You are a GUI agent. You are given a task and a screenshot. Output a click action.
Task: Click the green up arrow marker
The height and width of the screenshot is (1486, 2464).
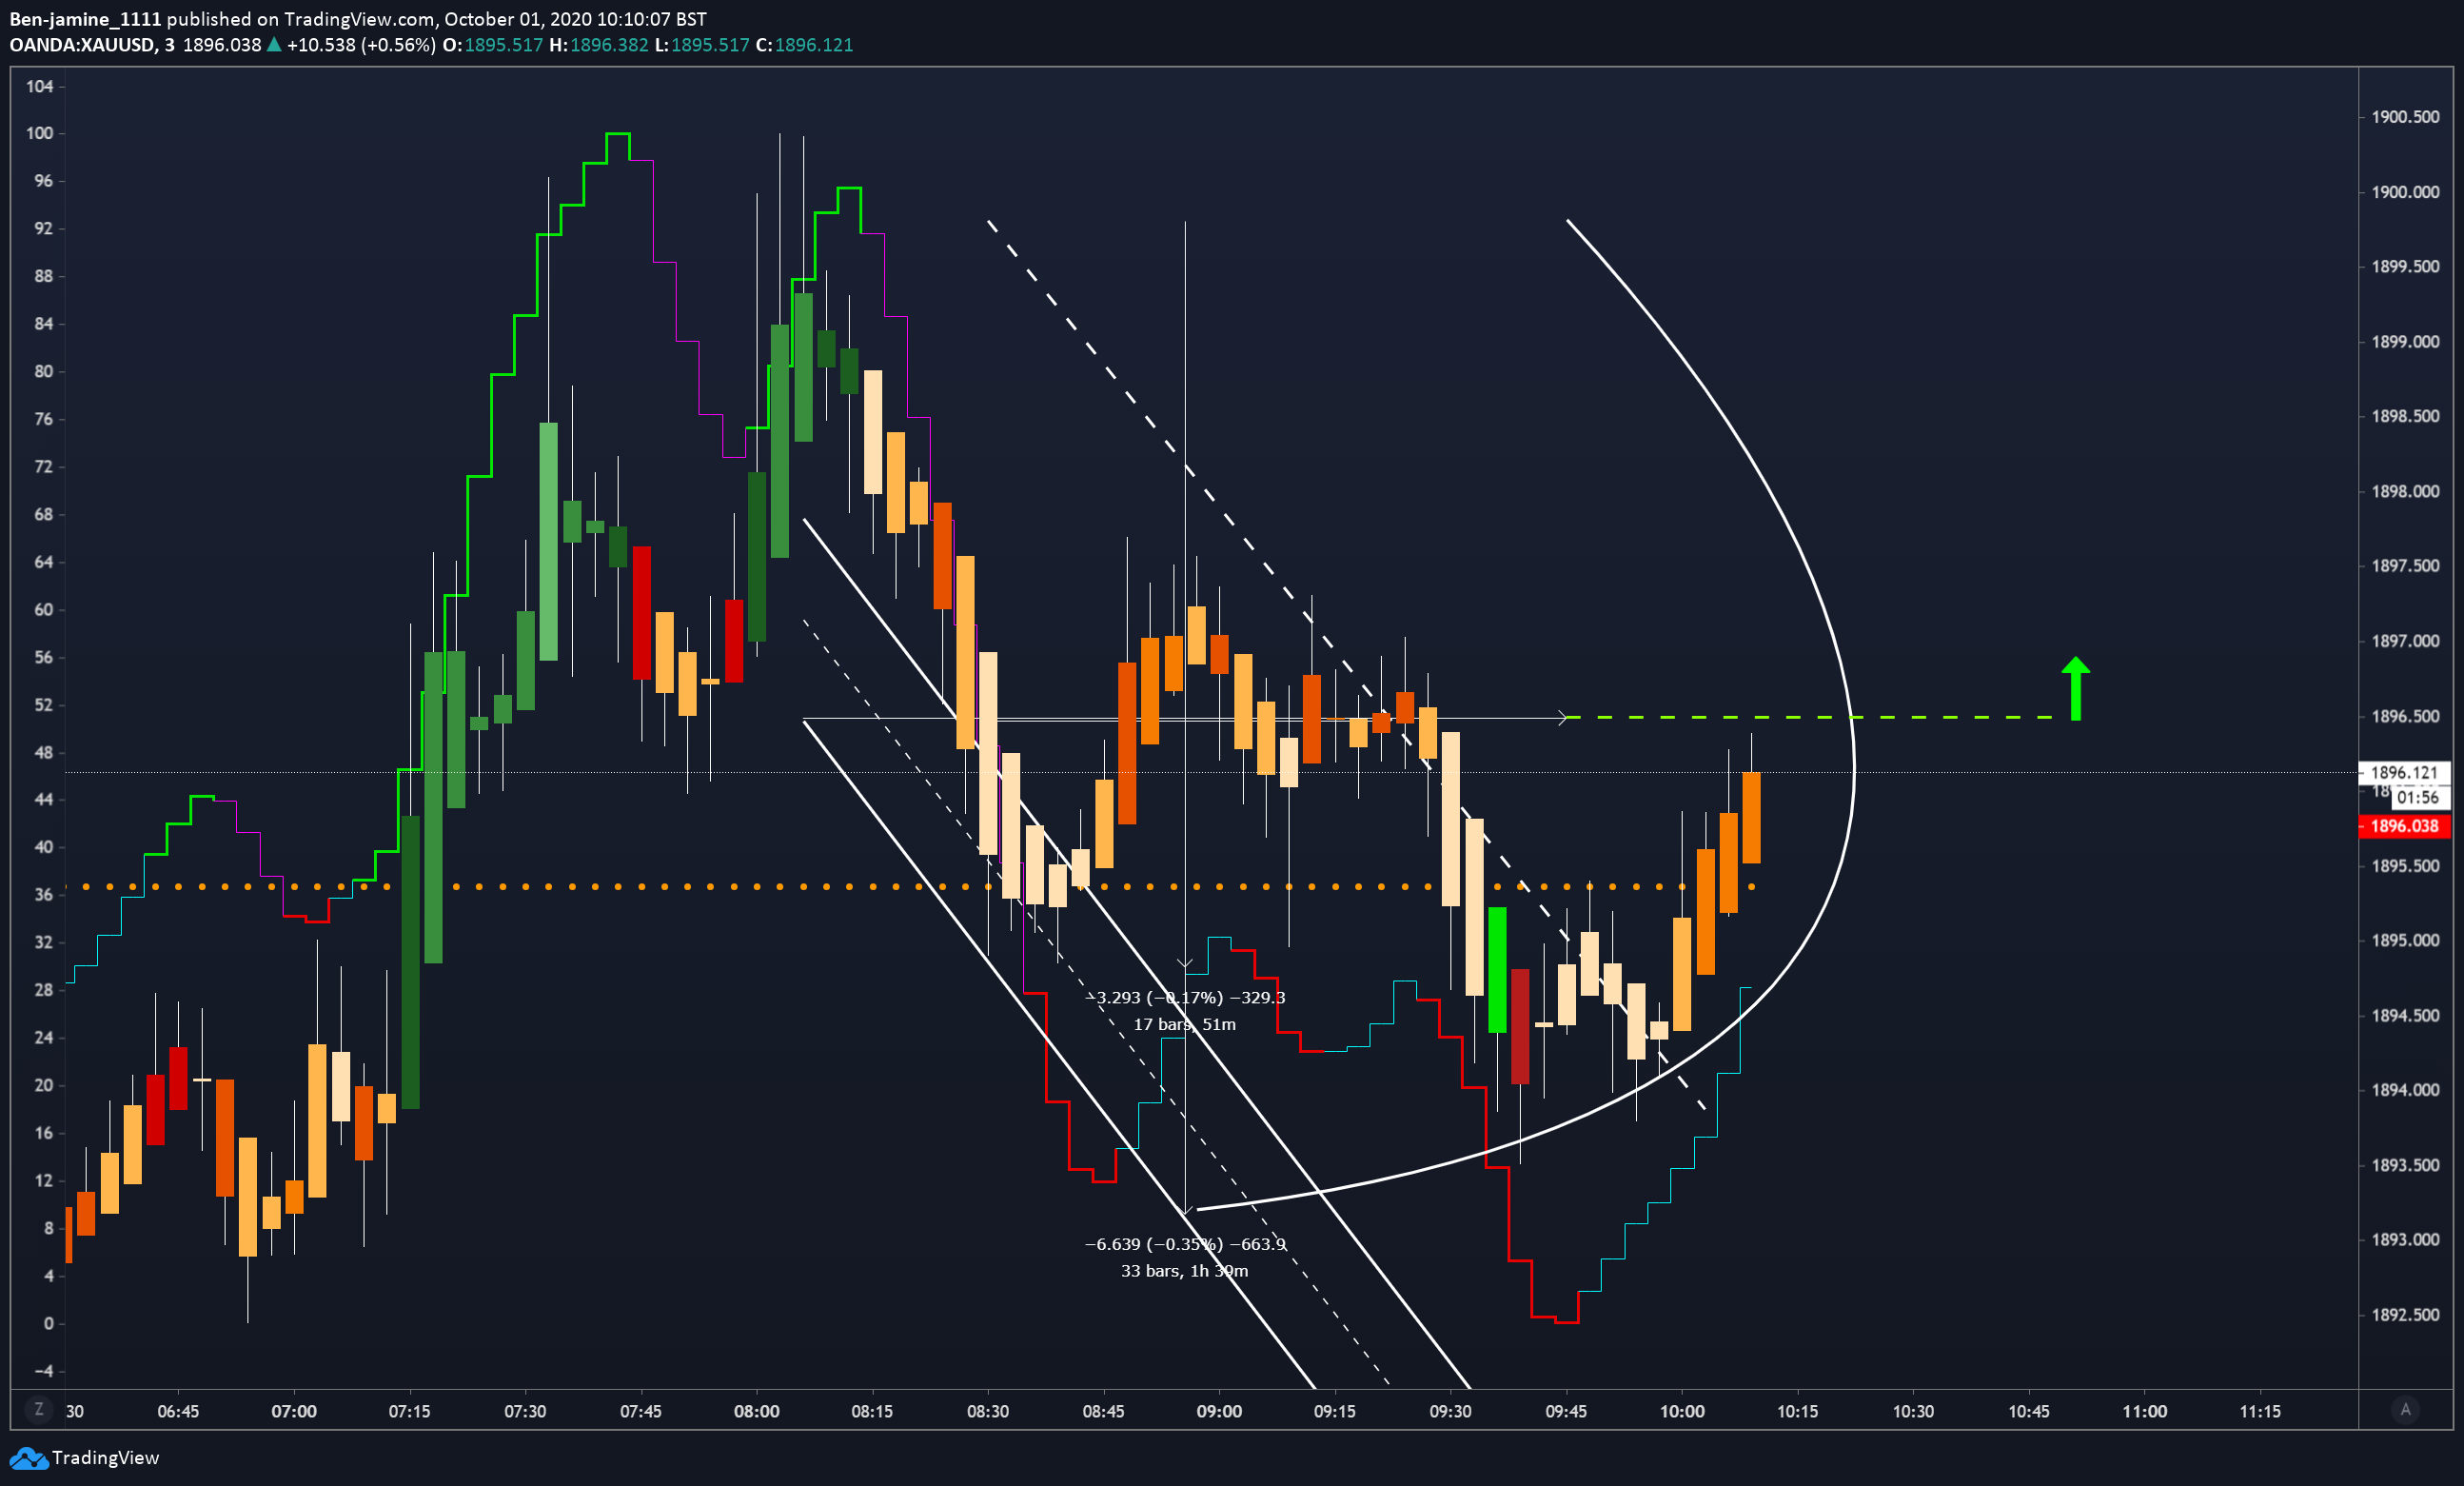(2076, 688)
